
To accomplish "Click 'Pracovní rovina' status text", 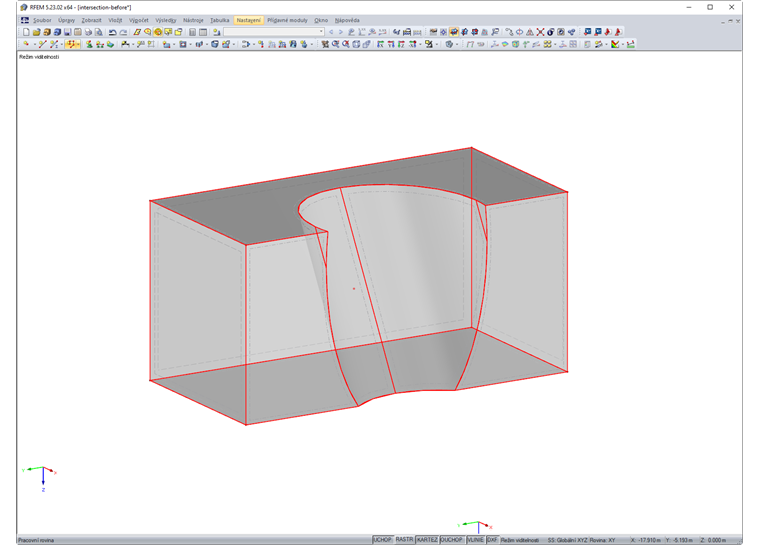I will click(x=36, y=540).
